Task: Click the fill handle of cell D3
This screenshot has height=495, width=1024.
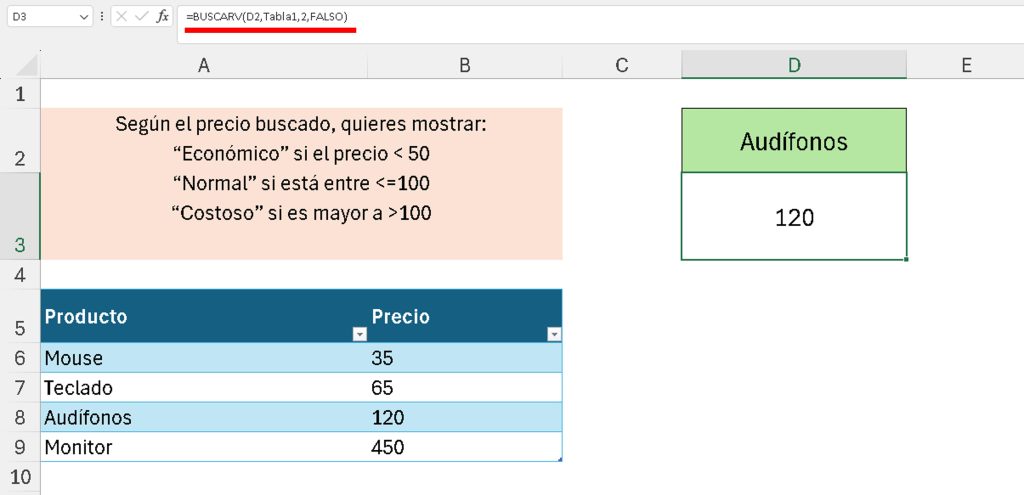Action: pos(906,259)
